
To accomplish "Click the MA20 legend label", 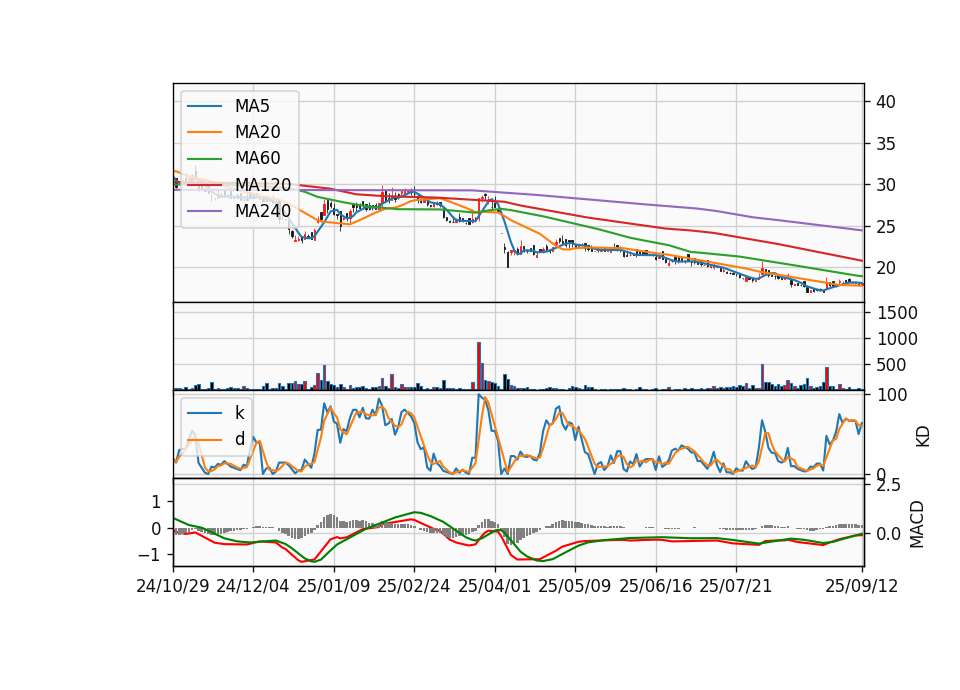I will coord(257,132).
